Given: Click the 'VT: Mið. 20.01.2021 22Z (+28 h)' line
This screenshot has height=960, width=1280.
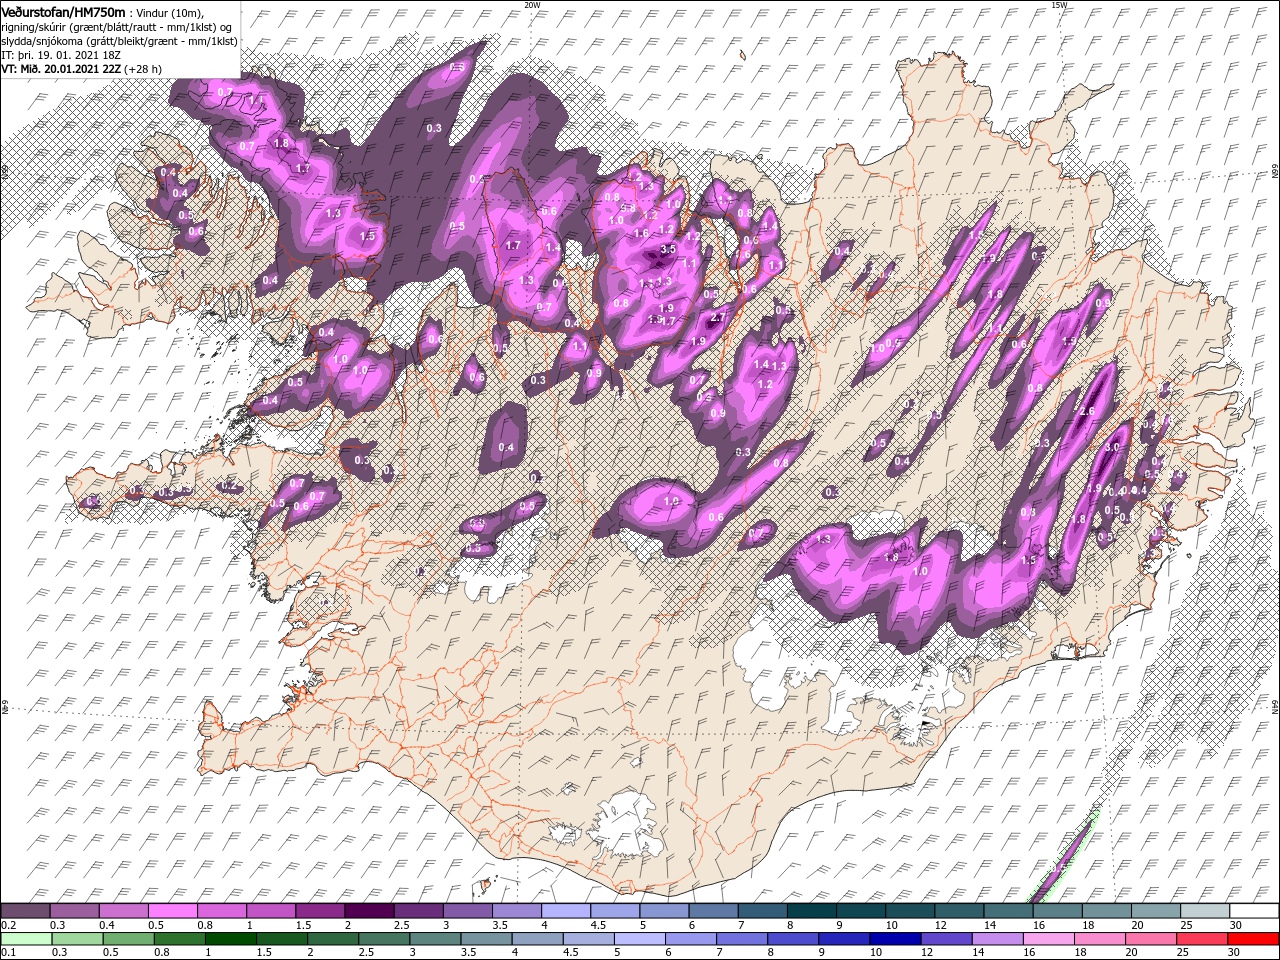Looking at the screenshot, I should click(x=81, y=69).
